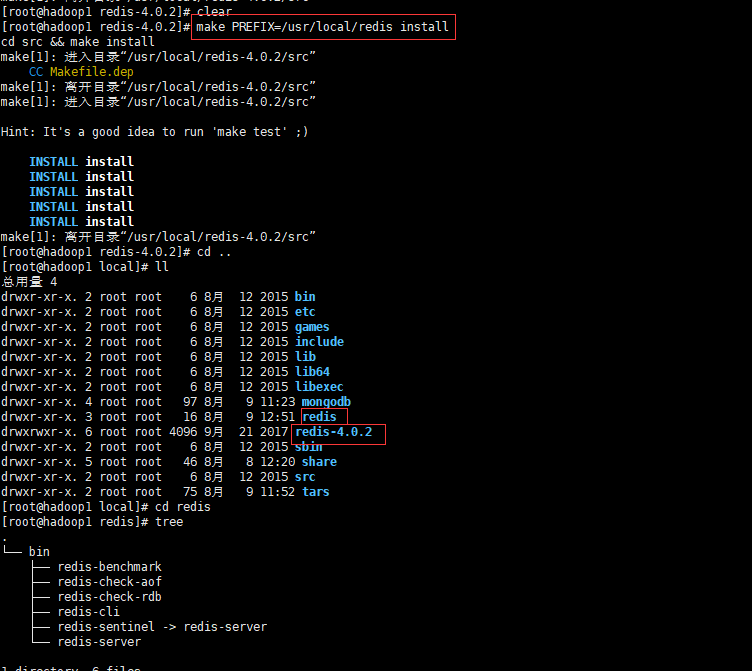The image size is (752, 671).
Task: Click the 'include' directory name
Action: point(319,341)
